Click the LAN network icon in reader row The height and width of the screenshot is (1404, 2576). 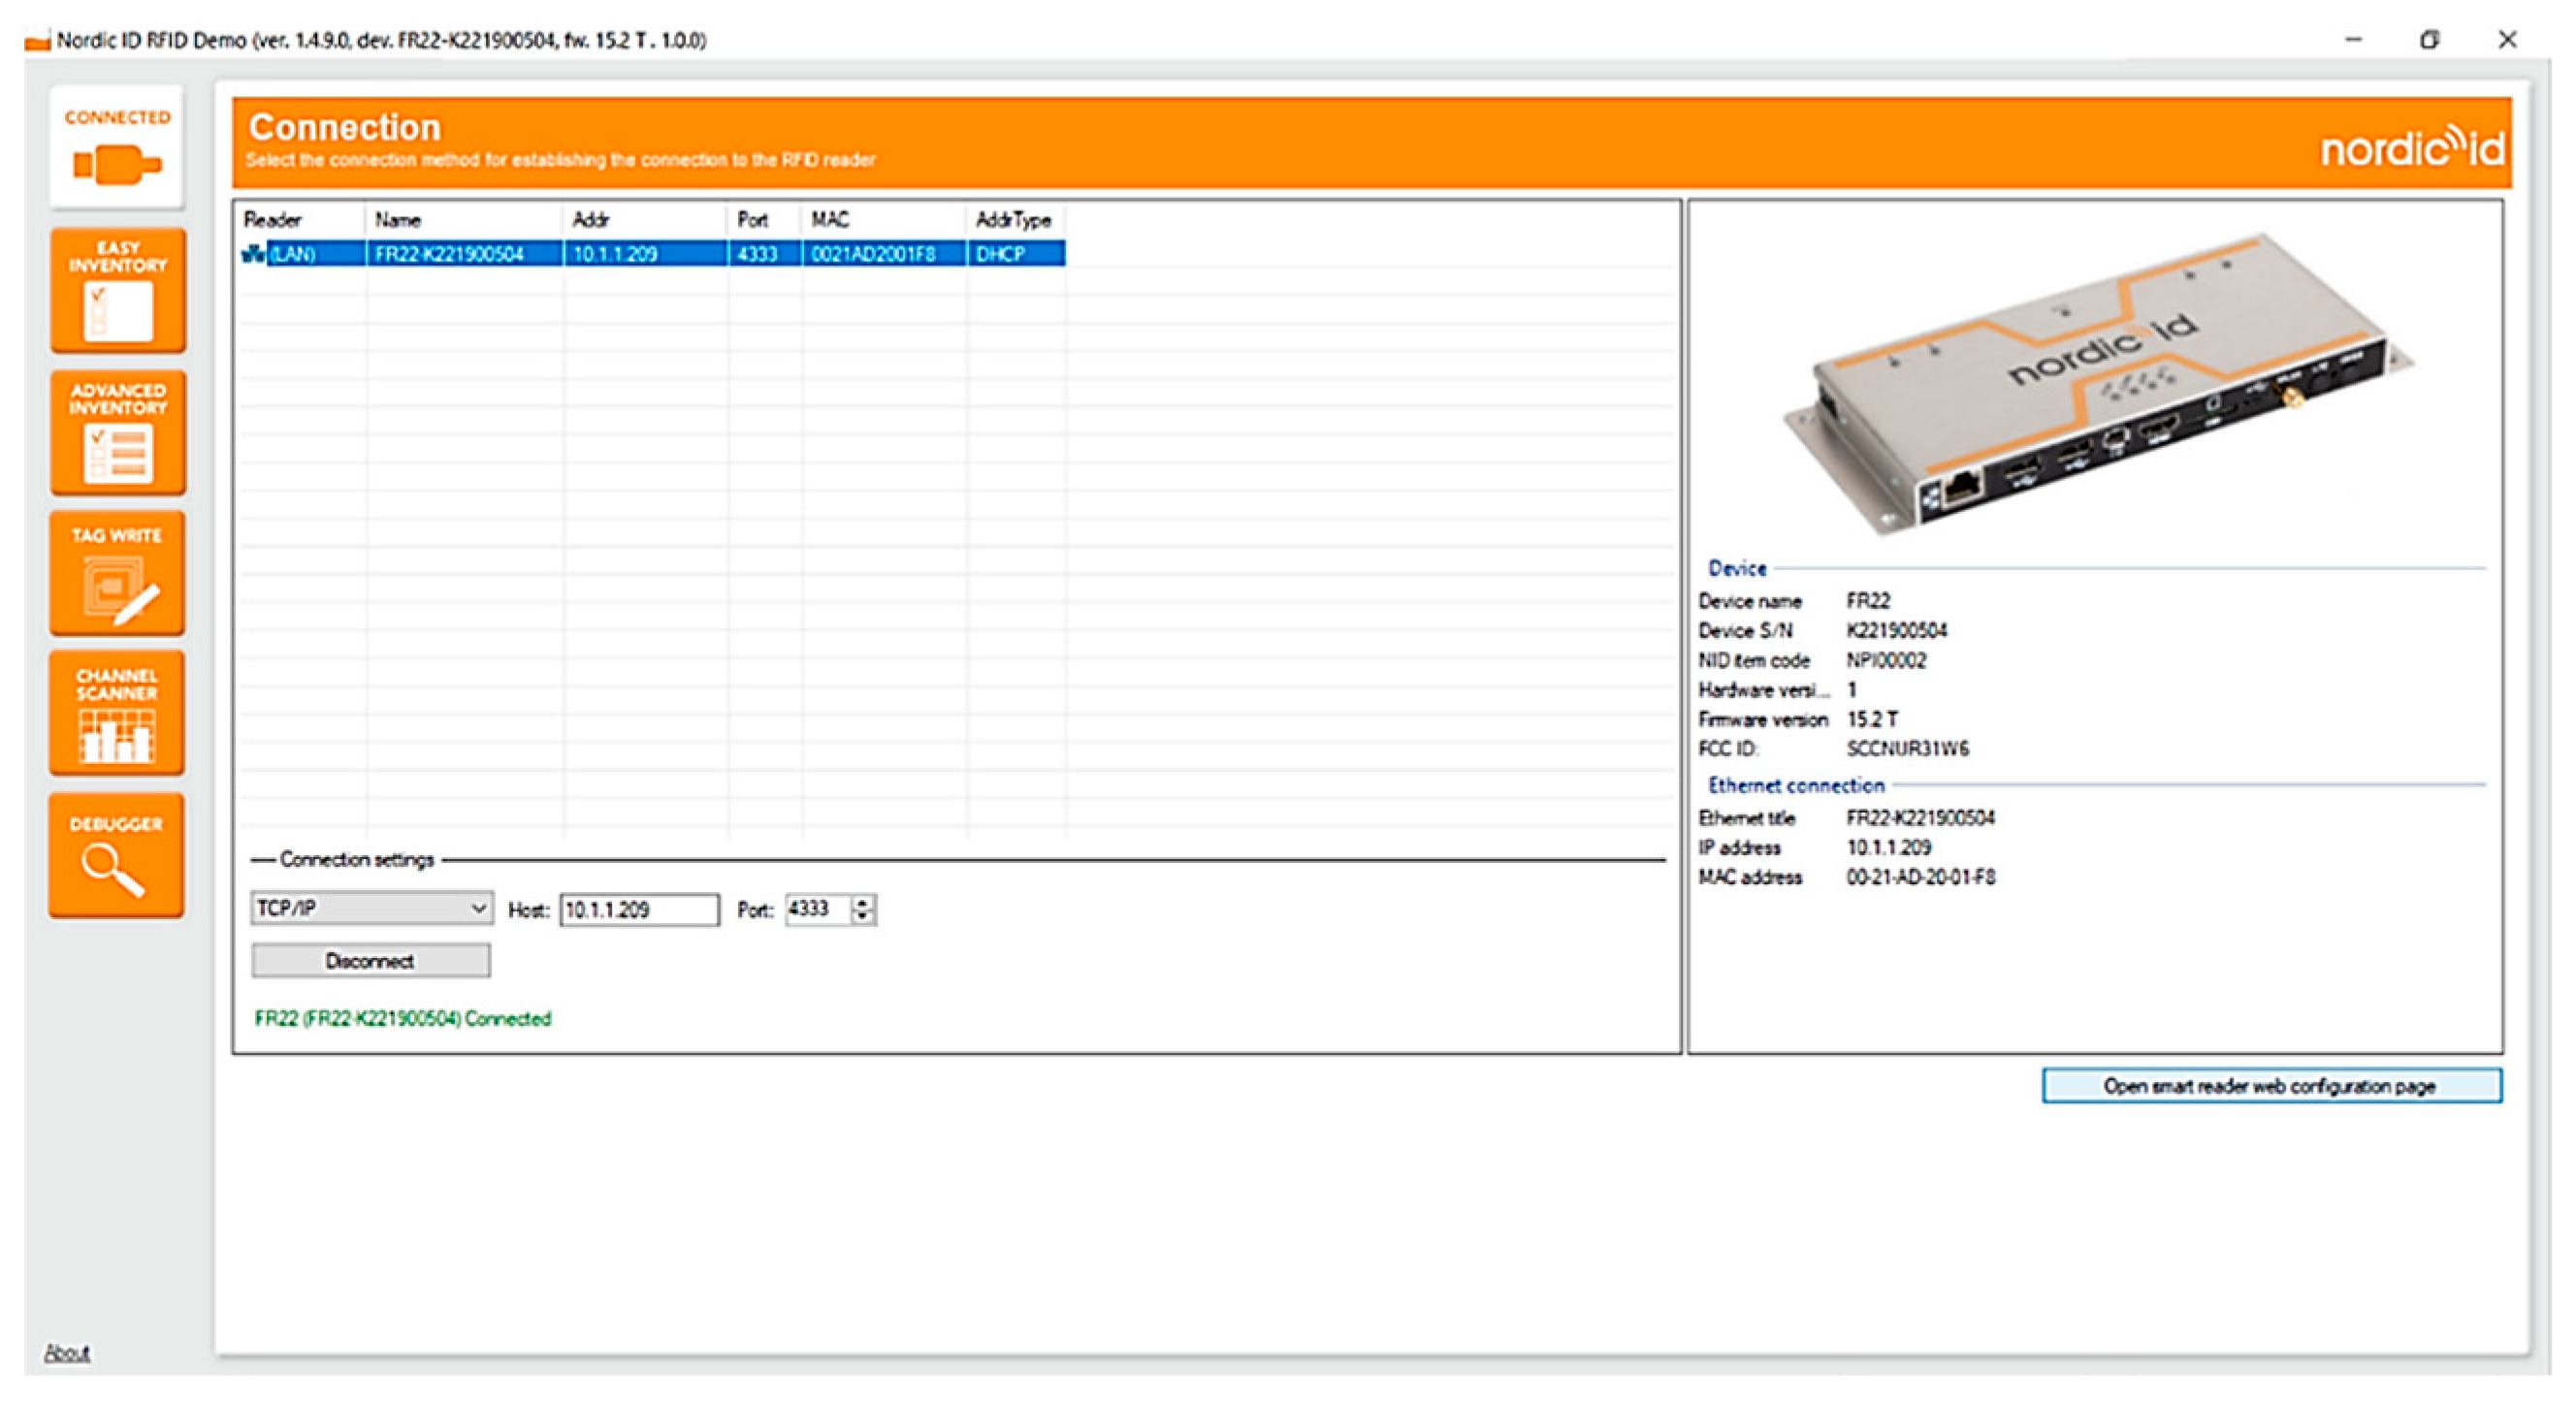pyautogui.click(x=253, y=254)
